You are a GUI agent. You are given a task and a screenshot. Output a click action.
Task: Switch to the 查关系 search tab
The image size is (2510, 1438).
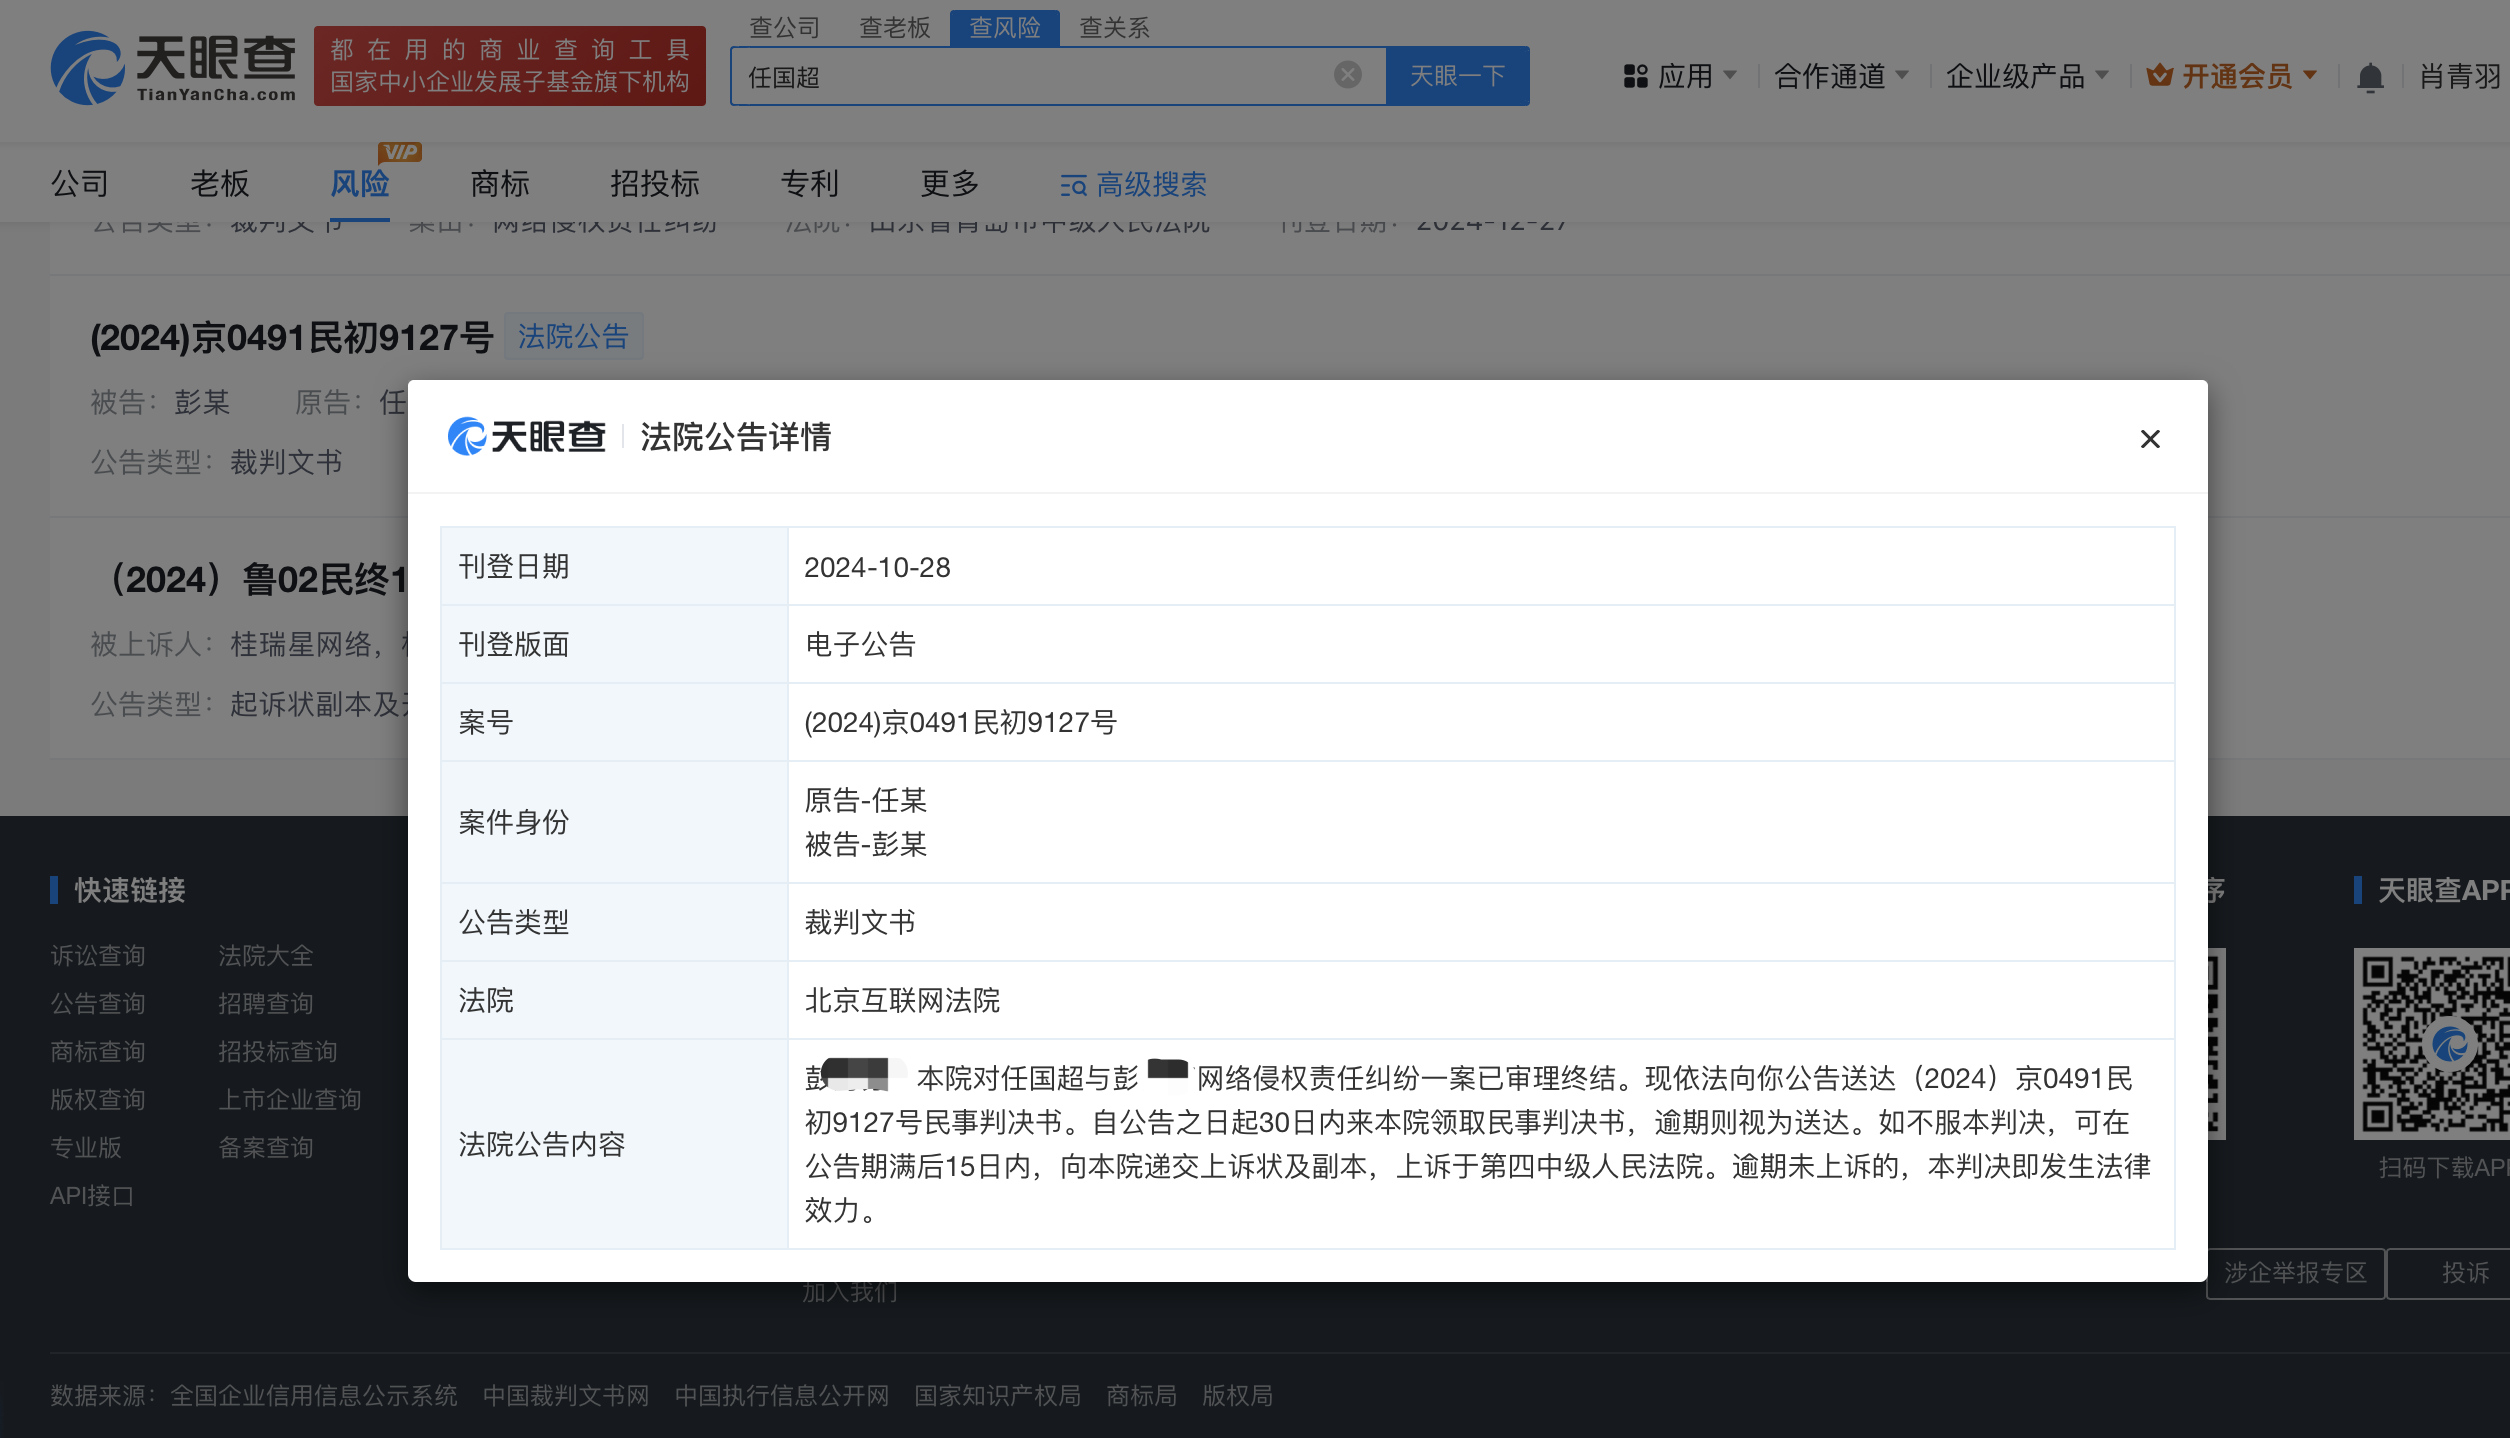1114,27
